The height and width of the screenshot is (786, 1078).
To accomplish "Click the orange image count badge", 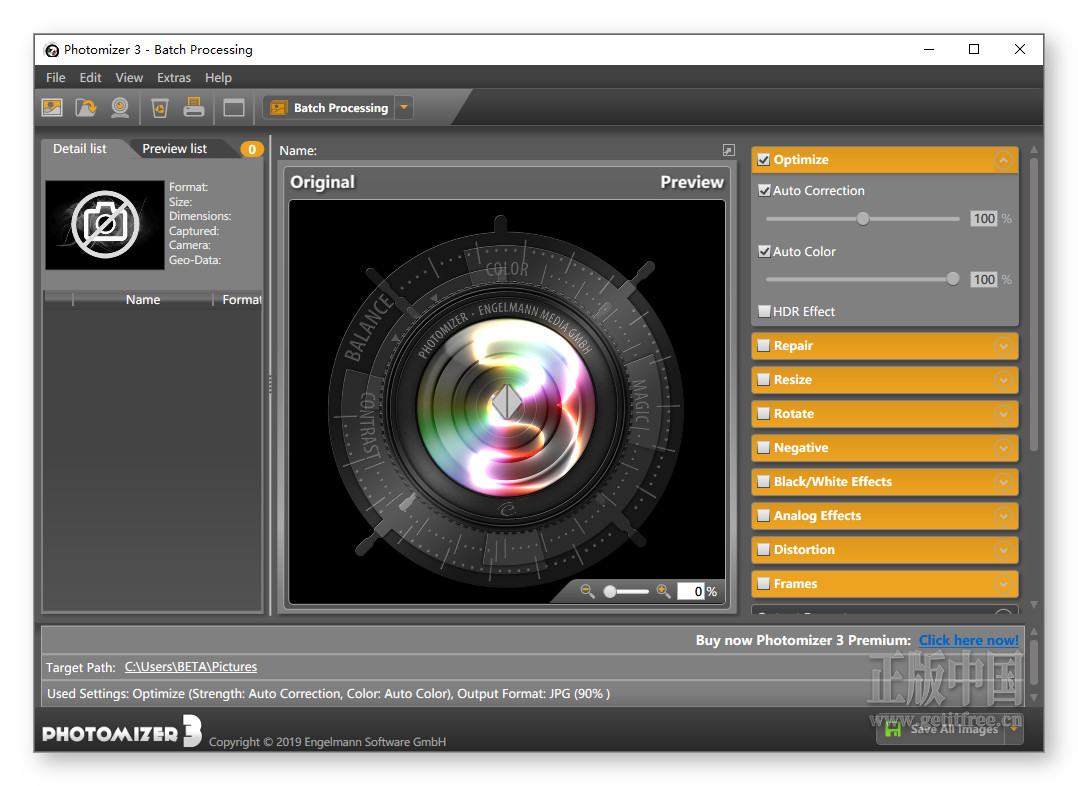I will (x=252, y=149).
